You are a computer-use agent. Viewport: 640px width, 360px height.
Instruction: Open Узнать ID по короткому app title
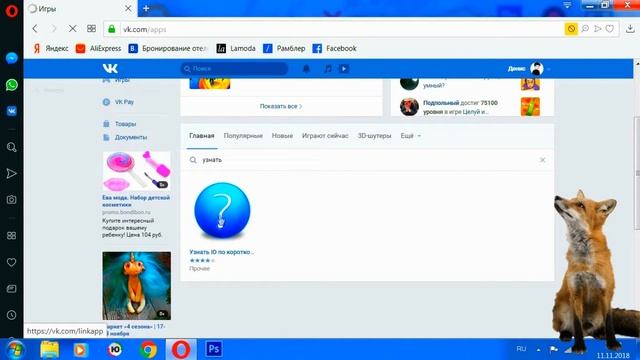pyautogui.click(x=221, y=252)
